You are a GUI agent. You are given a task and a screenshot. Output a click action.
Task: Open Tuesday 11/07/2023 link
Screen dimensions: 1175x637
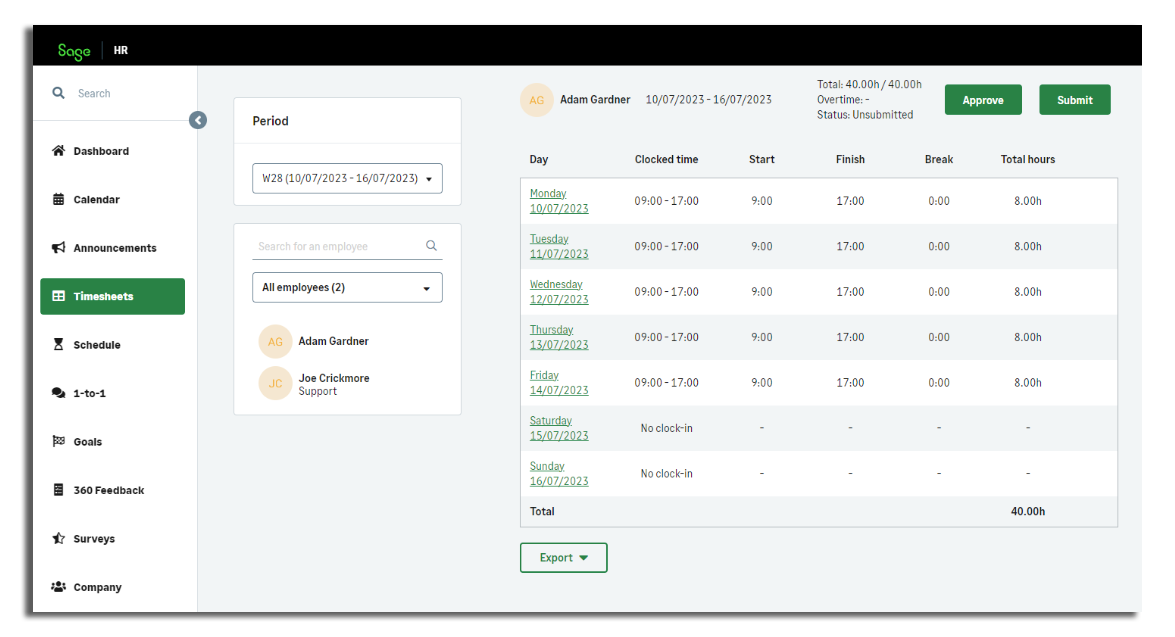pos(559,247)
